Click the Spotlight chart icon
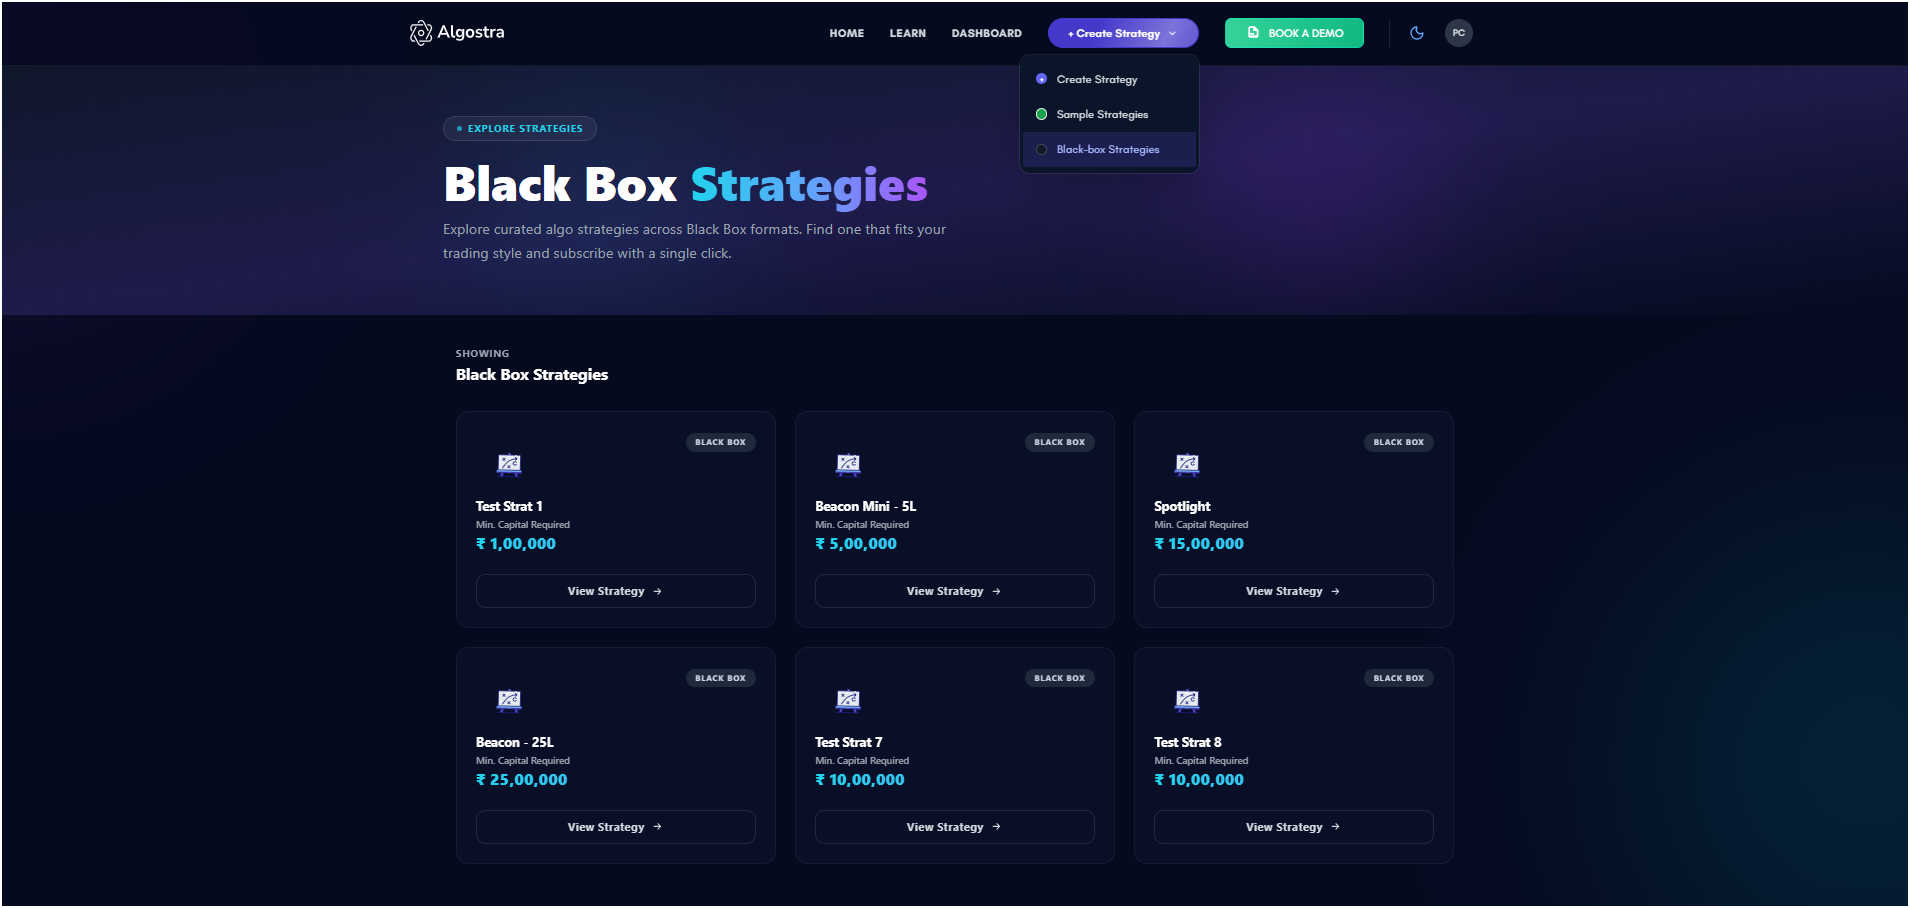1910x908 pixels. (1187, 464)
